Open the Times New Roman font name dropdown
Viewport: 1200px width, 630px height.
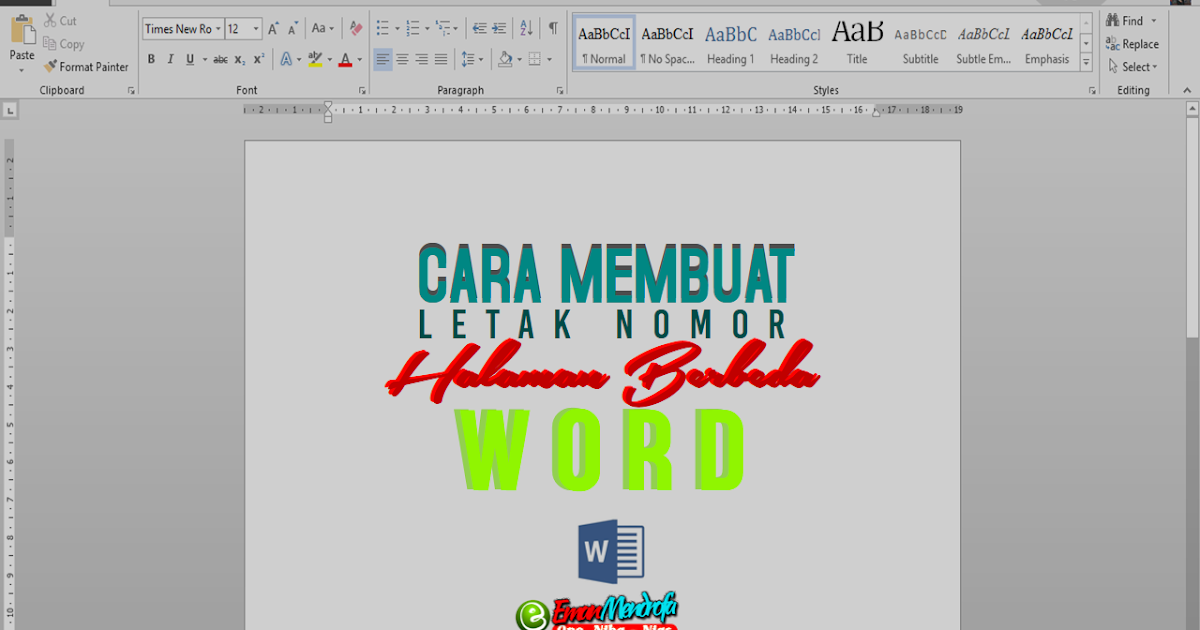217,29
